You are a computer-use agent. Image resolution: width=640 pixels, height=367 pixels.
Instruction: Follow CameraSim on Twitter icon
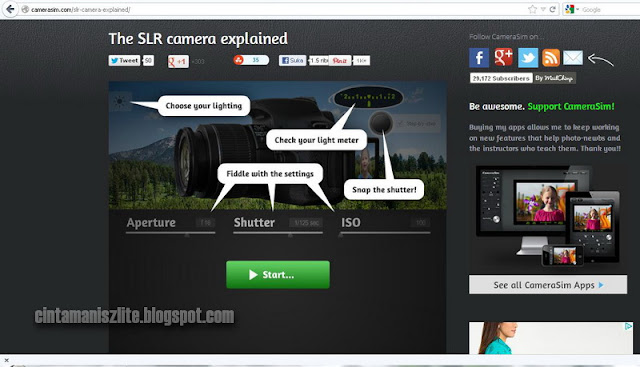[x=528, y=58]
